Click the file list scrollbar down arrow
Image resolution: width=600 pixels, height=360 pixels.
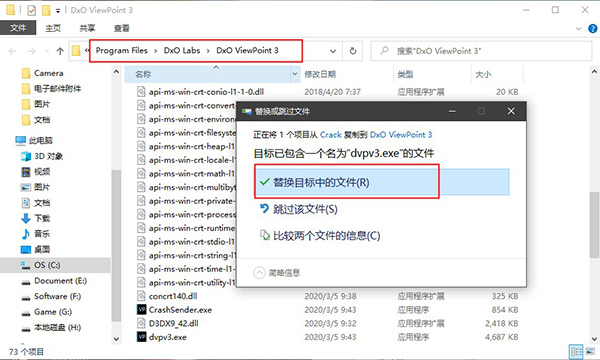tap(594, 339)
